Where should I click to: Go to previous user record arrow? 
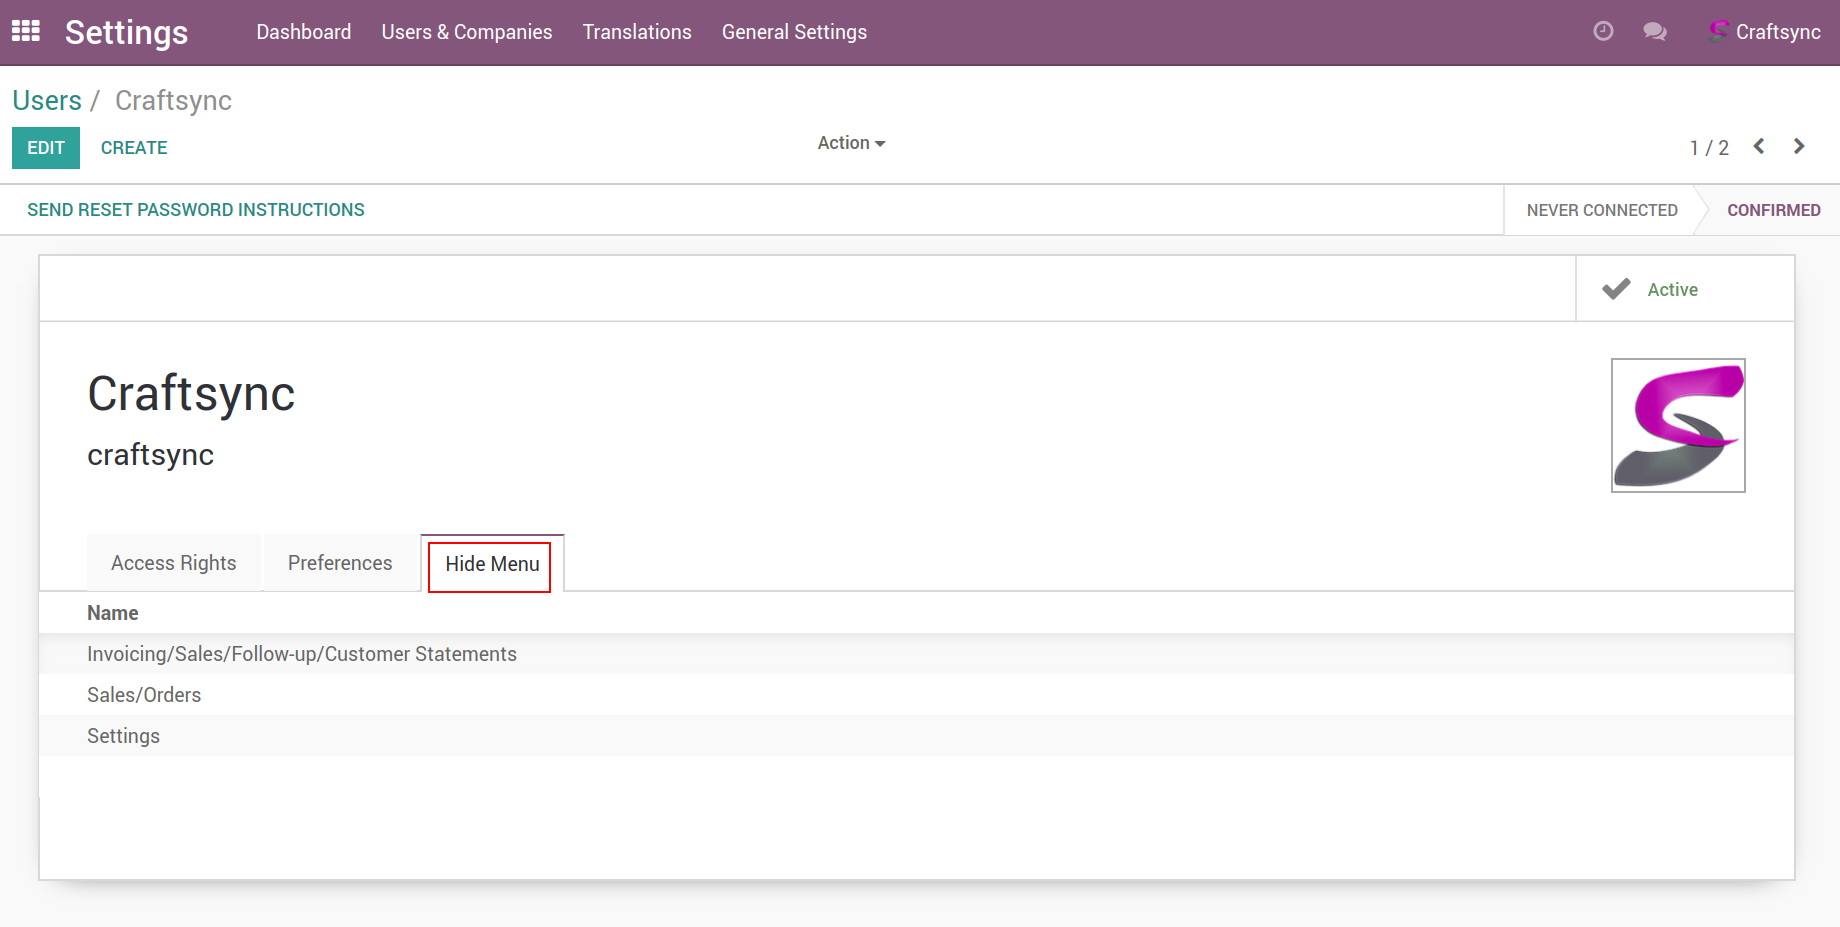click(x=1759, y=147)
